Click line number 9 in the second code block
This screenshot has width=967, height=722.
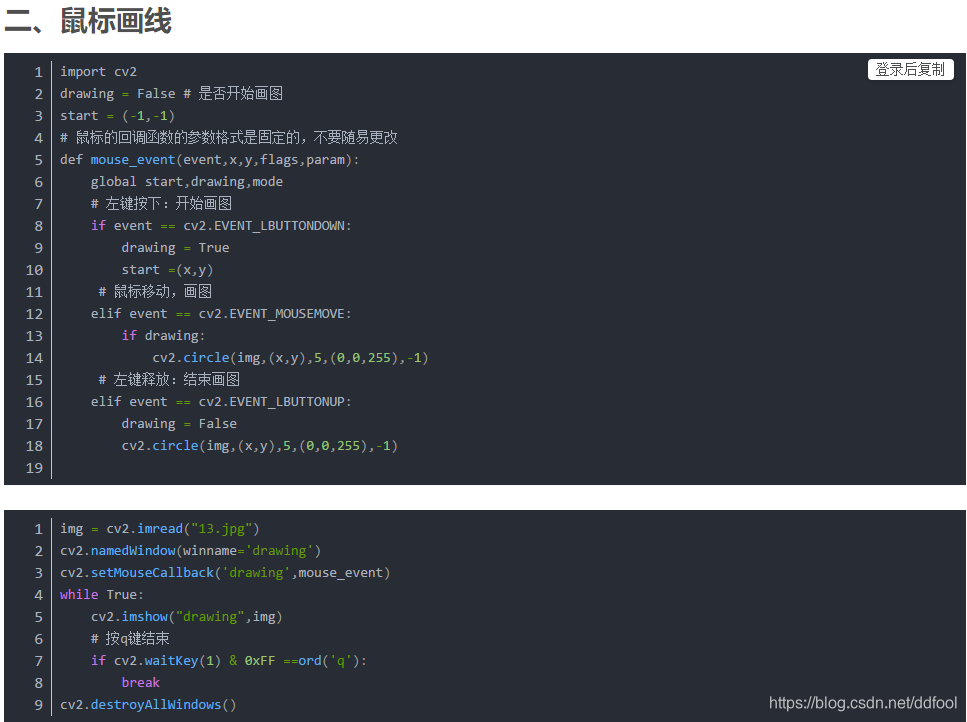(38, 705)
